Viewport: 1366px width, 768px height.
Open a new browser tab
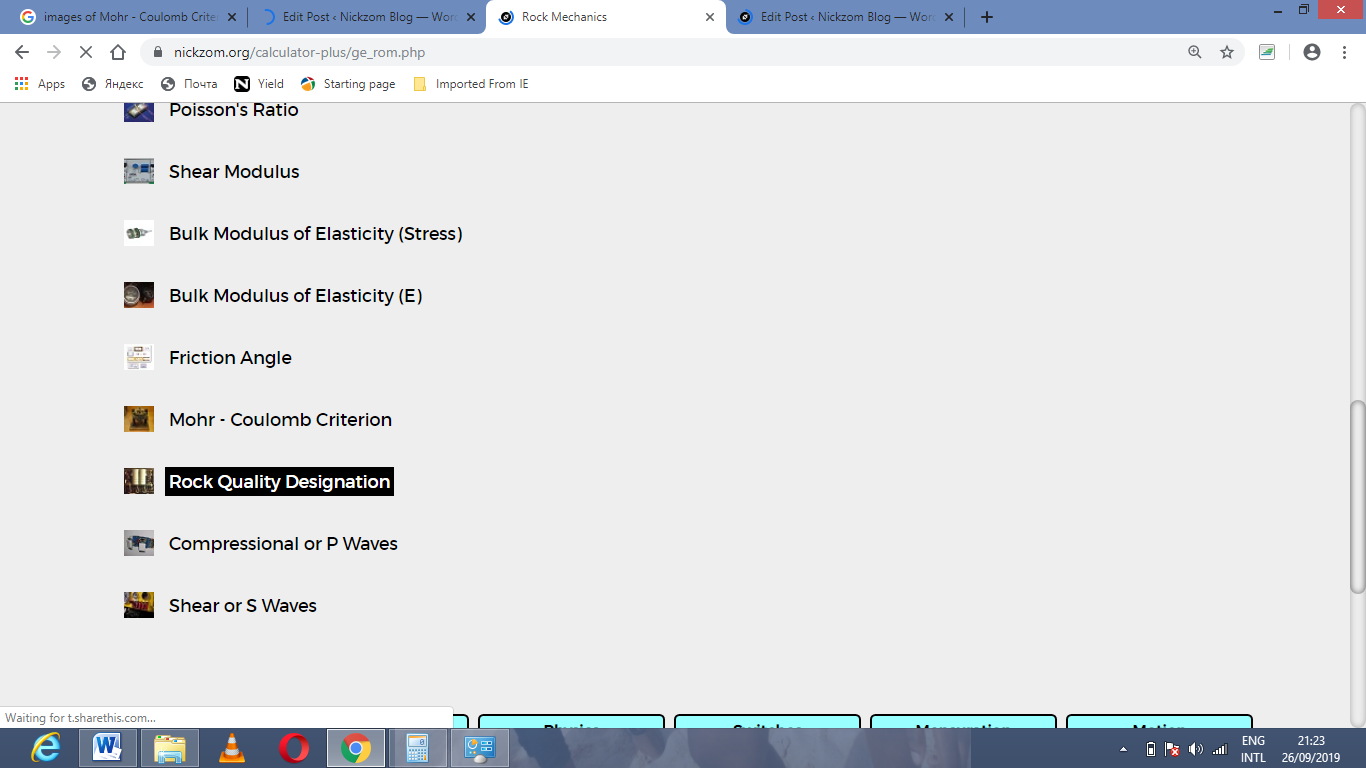tap(987, 17)
